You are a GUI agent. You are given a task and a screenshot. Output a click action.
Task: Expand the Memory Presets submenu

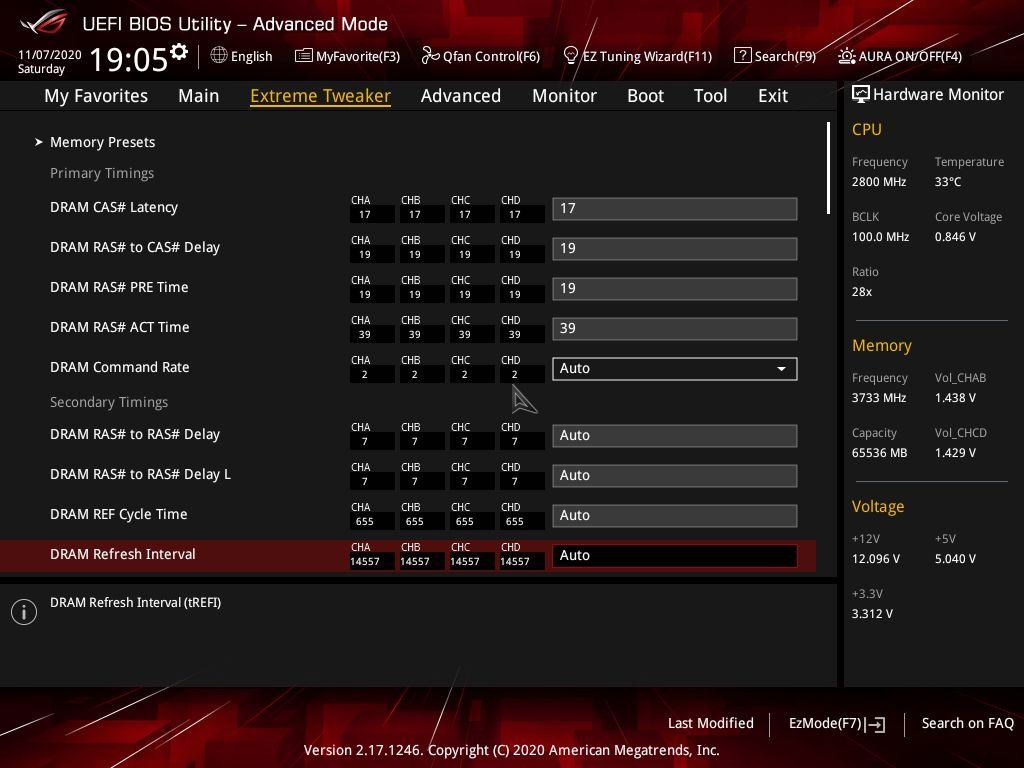(x=103, y=142)
